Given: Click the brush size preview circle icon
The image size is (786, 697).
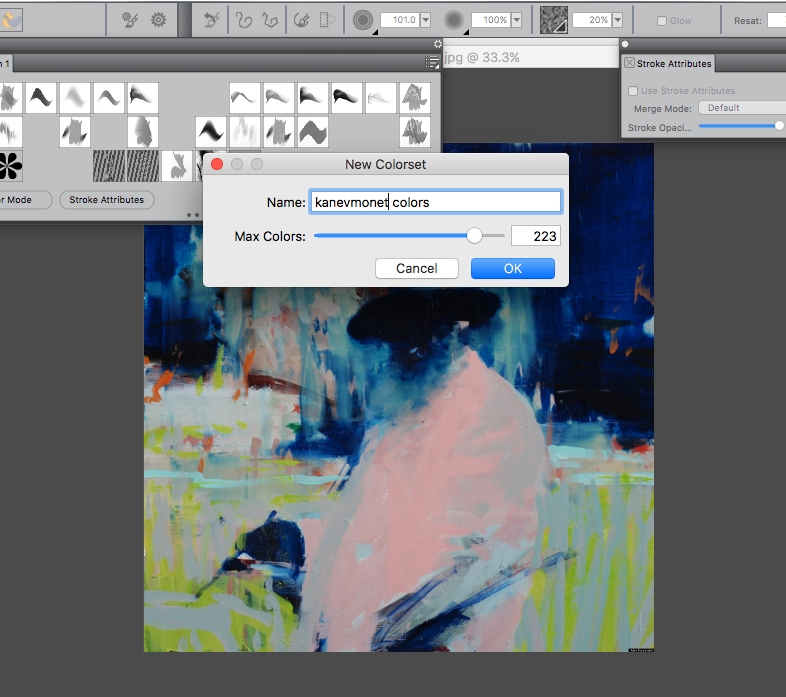Looking at the screenshot, I should 363,20.
